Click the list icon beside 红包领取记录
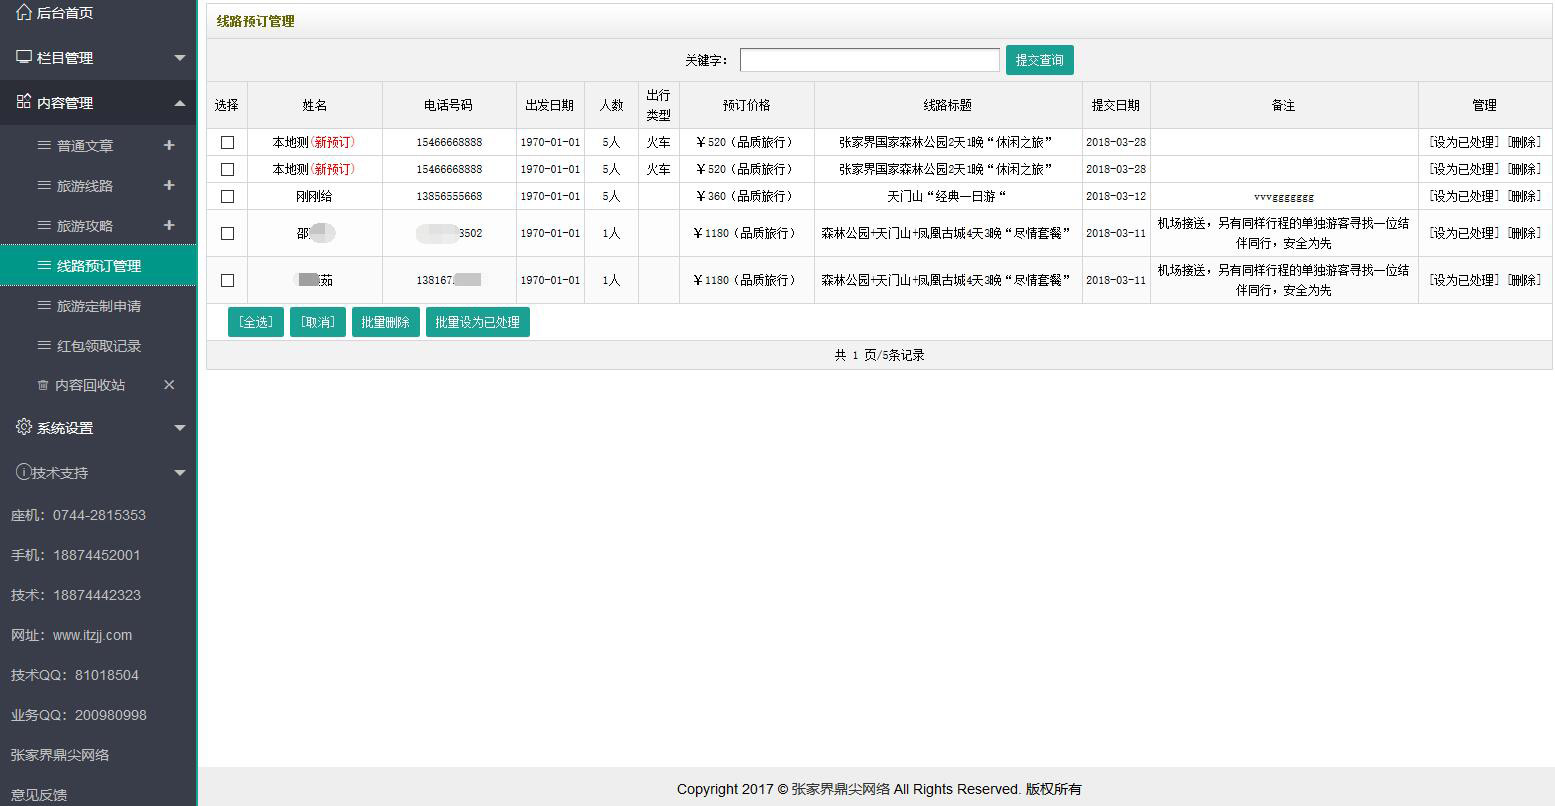The height and width of the screenshot is (806, 1555). [x=44, y=345]
